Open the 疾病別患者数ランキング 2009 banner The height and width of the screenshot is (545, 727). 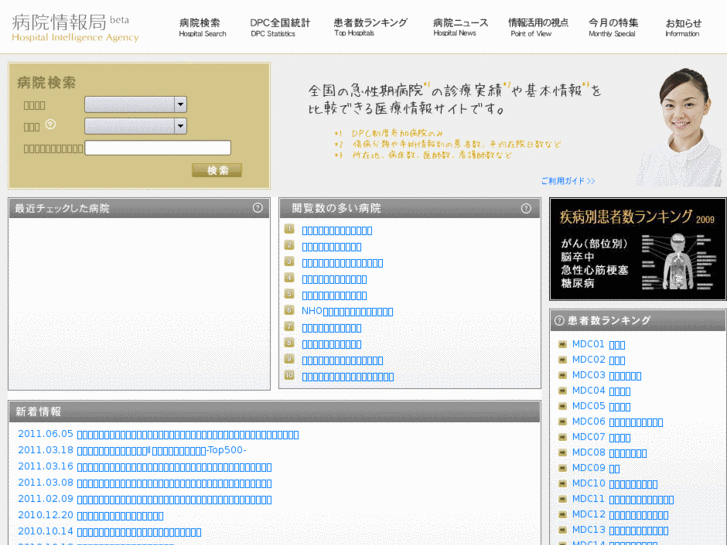click(638, 249)
